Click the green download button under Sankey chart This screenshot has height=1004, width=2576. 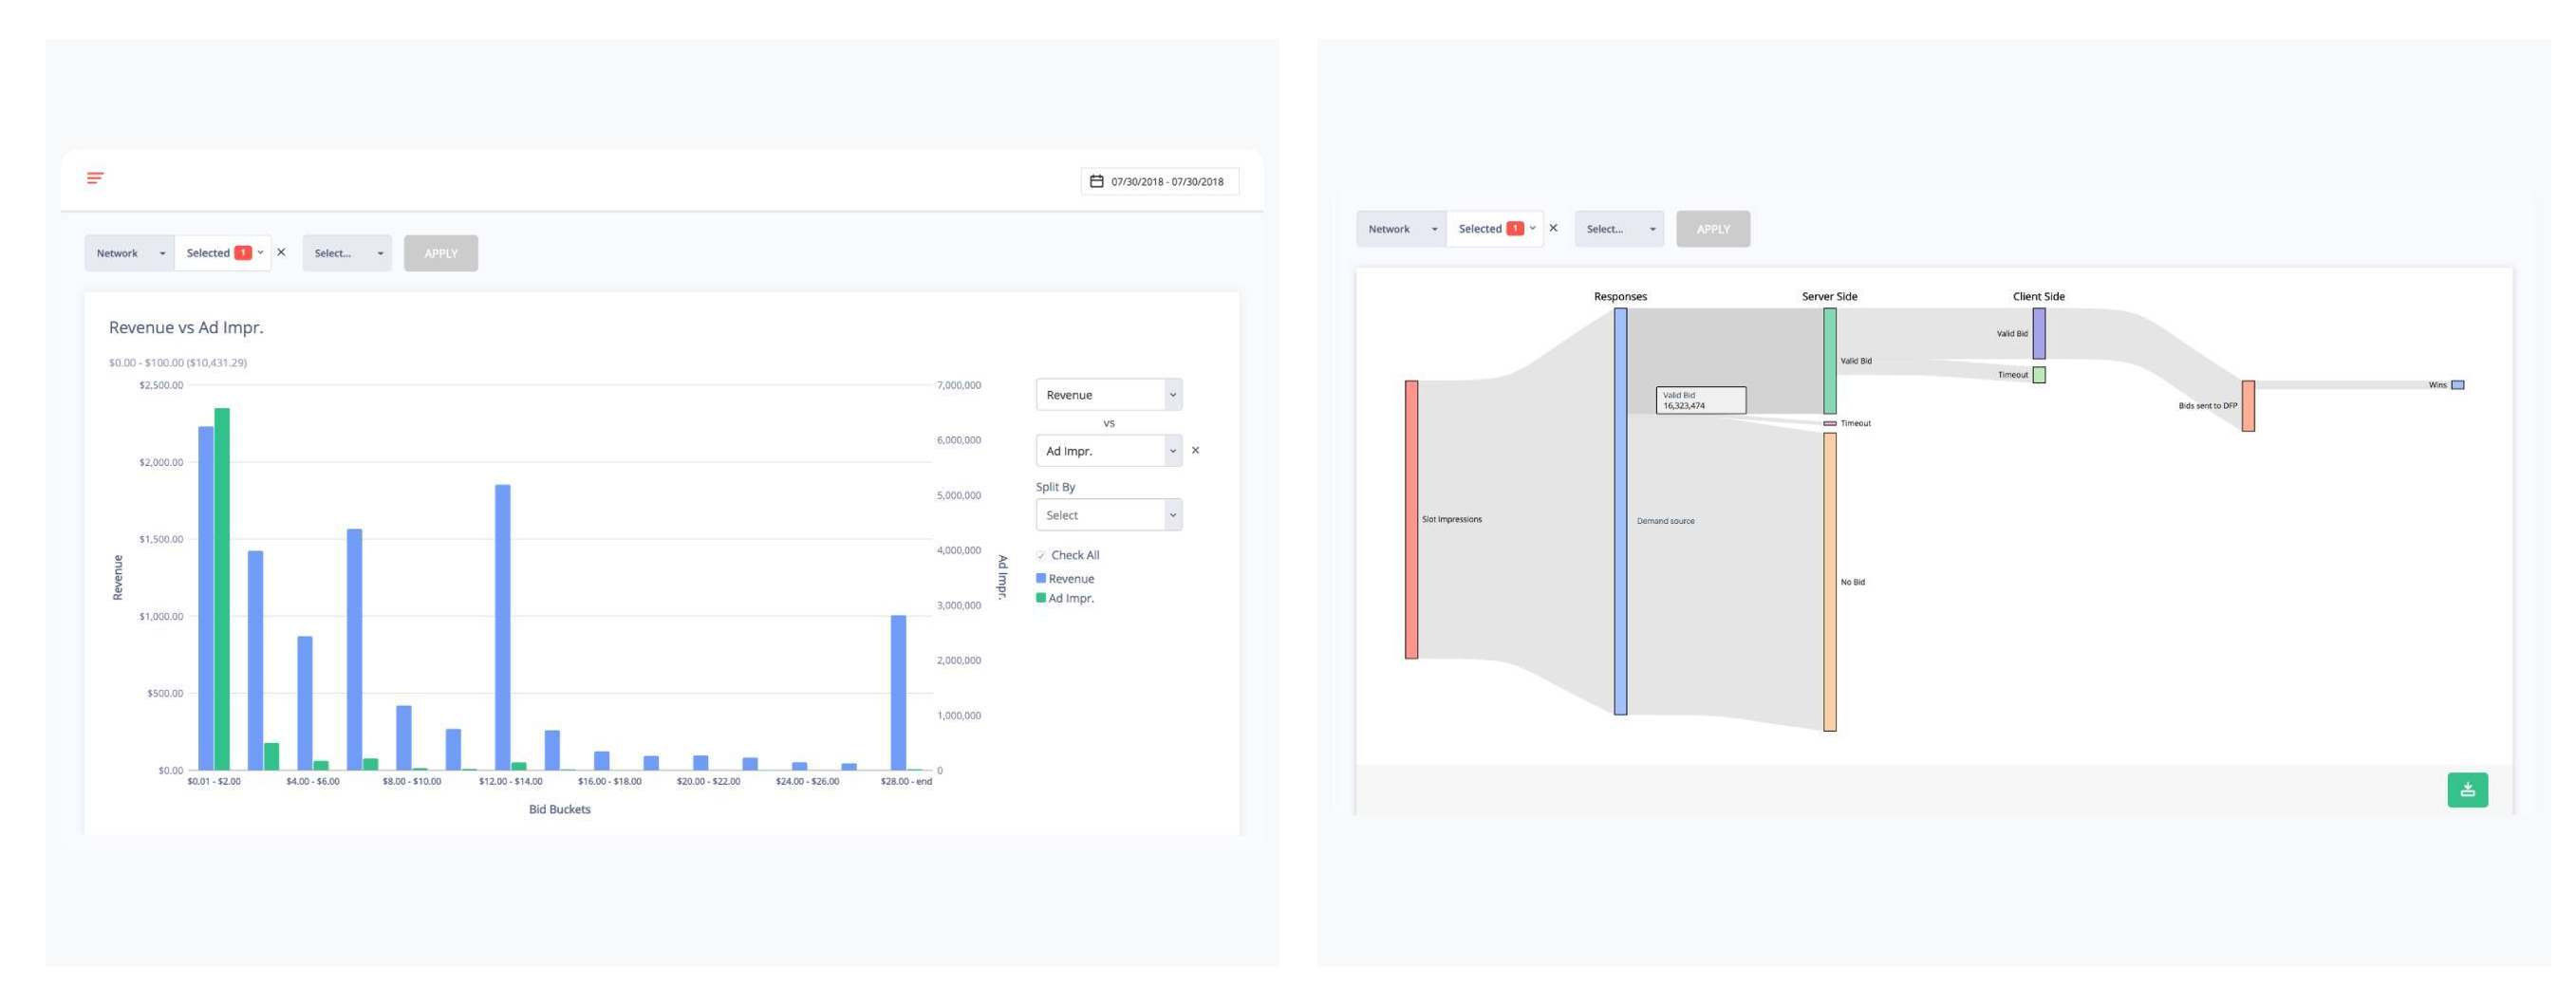[2466, 789]
